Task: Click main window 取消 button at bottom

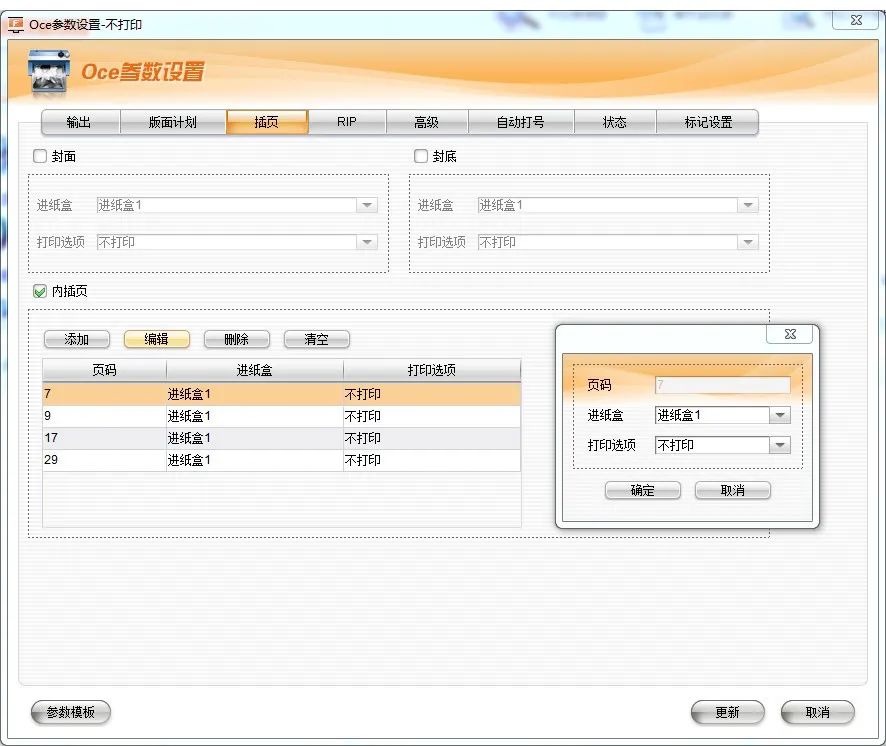Action: click(x=818, y=712)
